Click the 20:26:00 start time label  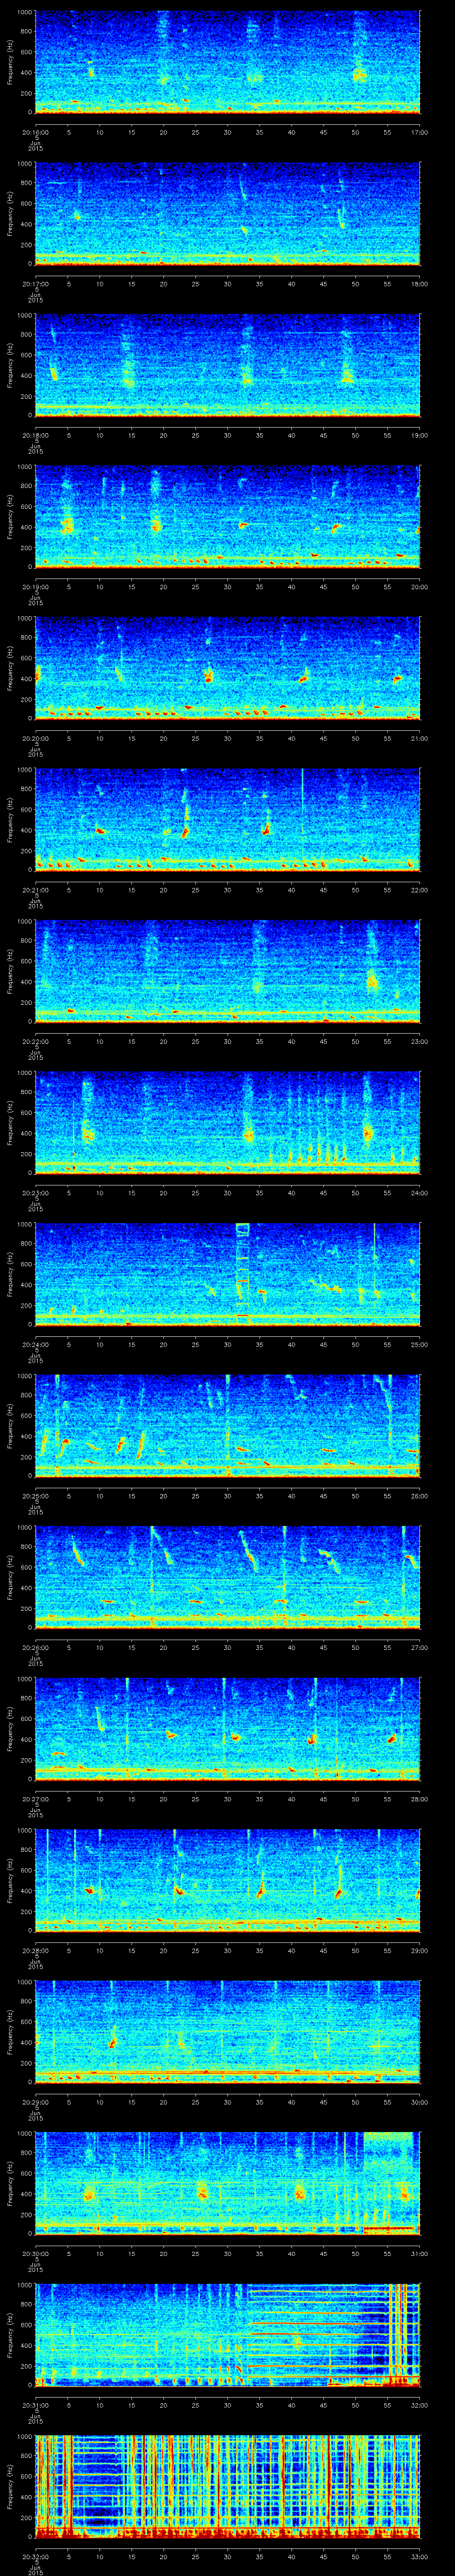[x=35, y=1647]
